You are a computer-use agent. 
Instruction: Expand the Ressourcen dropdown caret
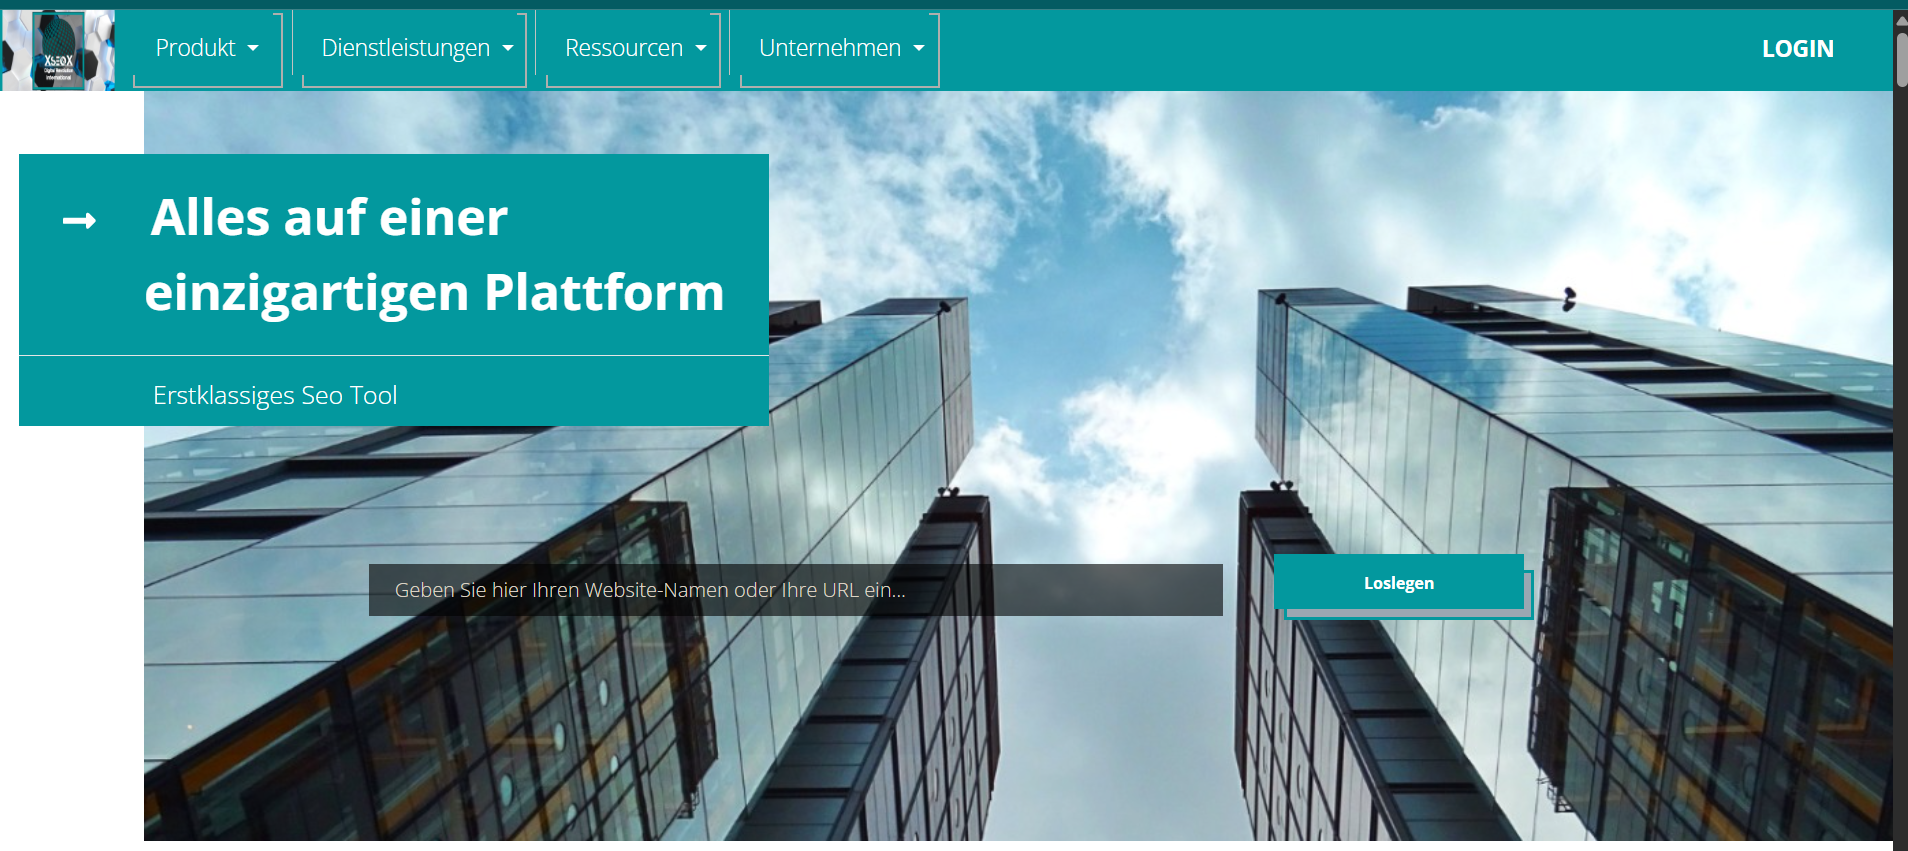701,48
